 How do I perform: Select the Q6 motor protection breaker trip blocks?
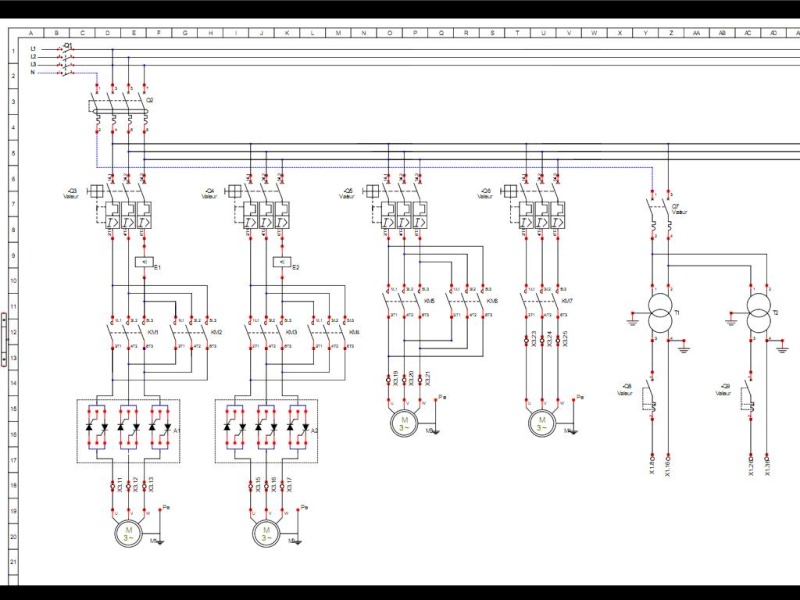(x=542, y=216)
